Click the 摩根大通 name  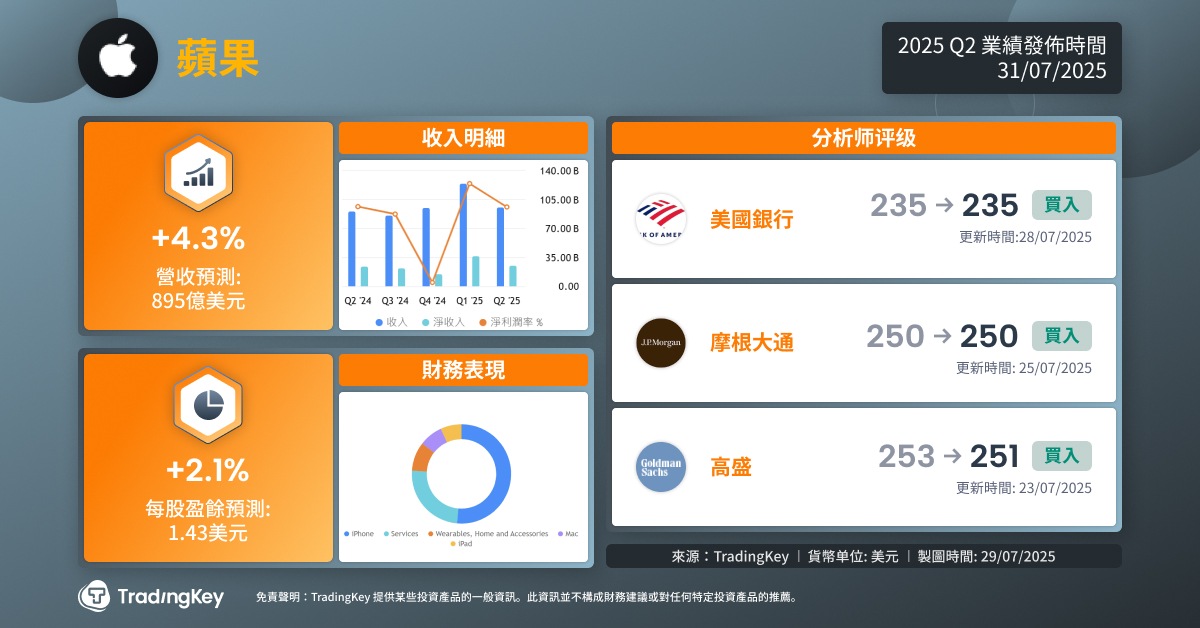click(x=751, y=343)
